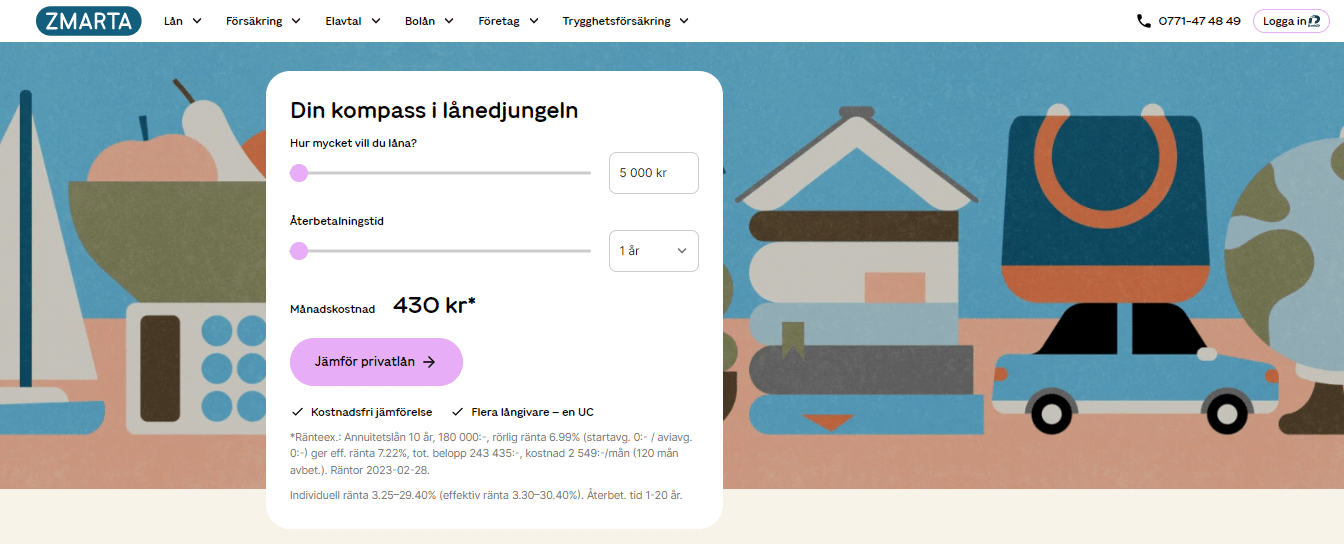Click the chevron icon beside Lån
The width and height of the screenshot is (1344, 544).
pyautogui.click(x=196, y=21)
